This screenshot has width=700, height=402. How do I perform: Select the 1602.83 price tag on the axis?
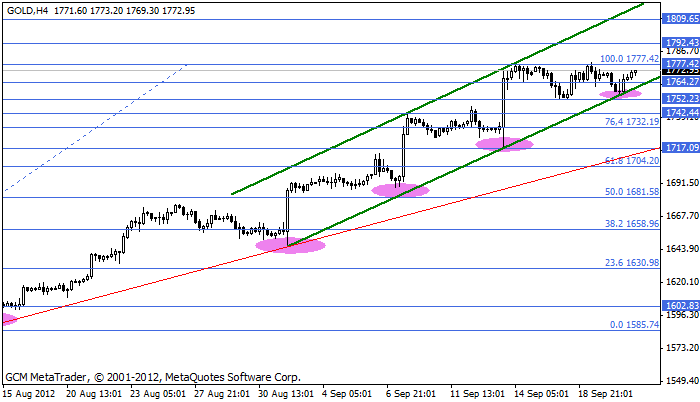coord(680,307)
